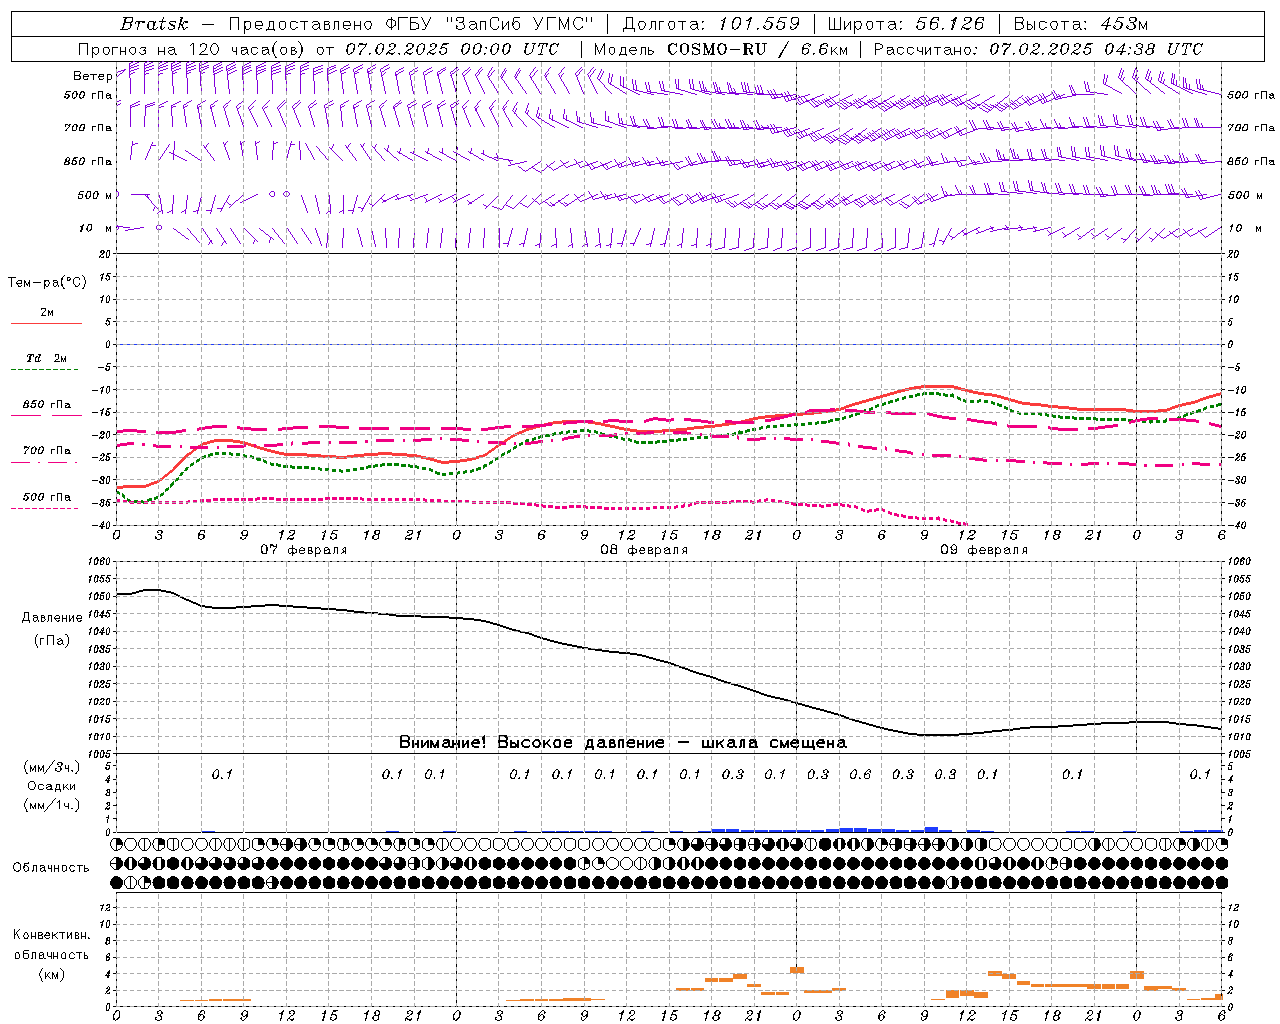
Task: Click the station name Bratsk in the header
Action: 154,23
